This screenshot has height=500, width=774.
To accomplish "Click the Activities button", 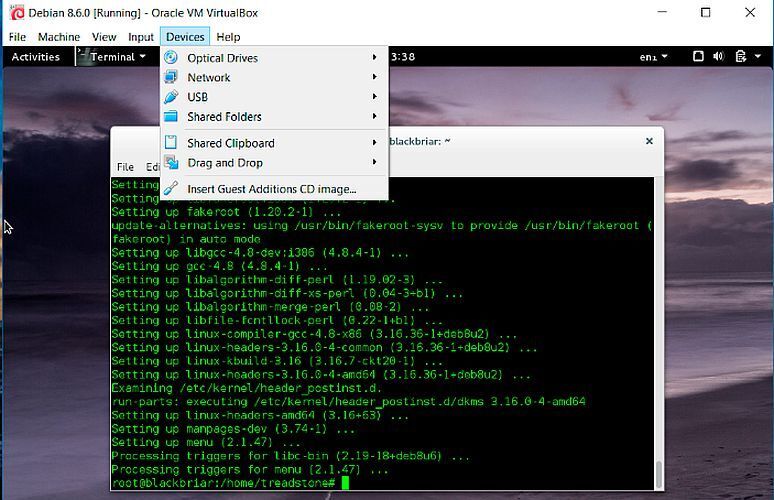I will [35, 57].
